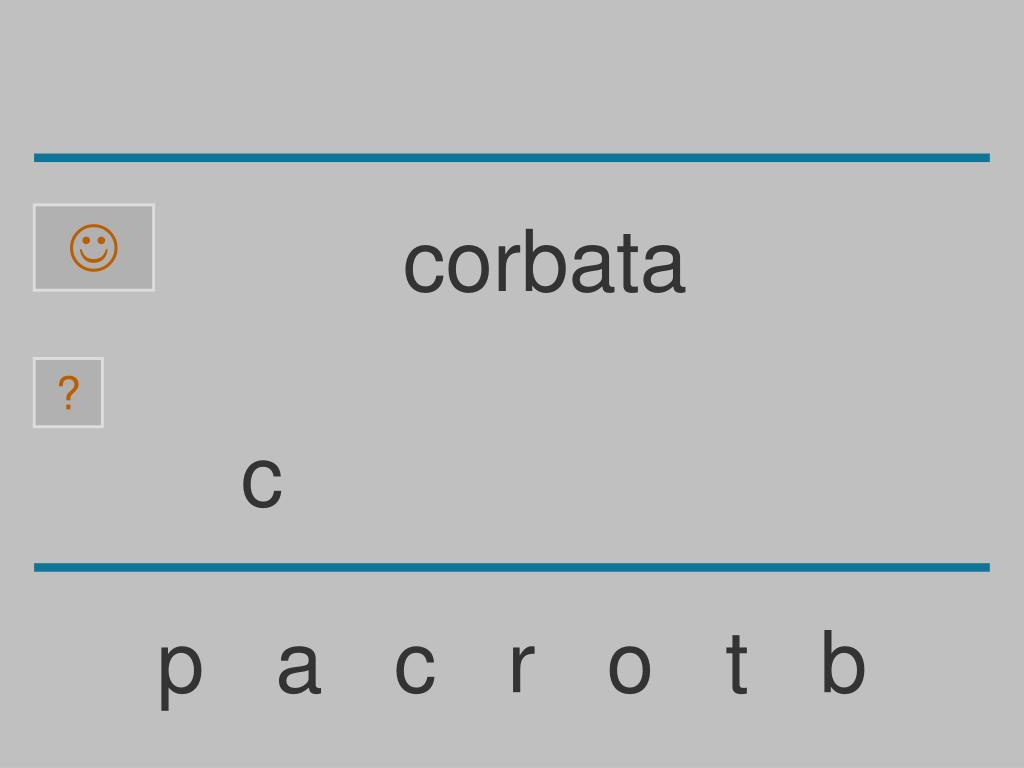Viewport: 1024px width, 768px height.
Task: Click the final letter a in corbata
Action: tap(664, 268)
